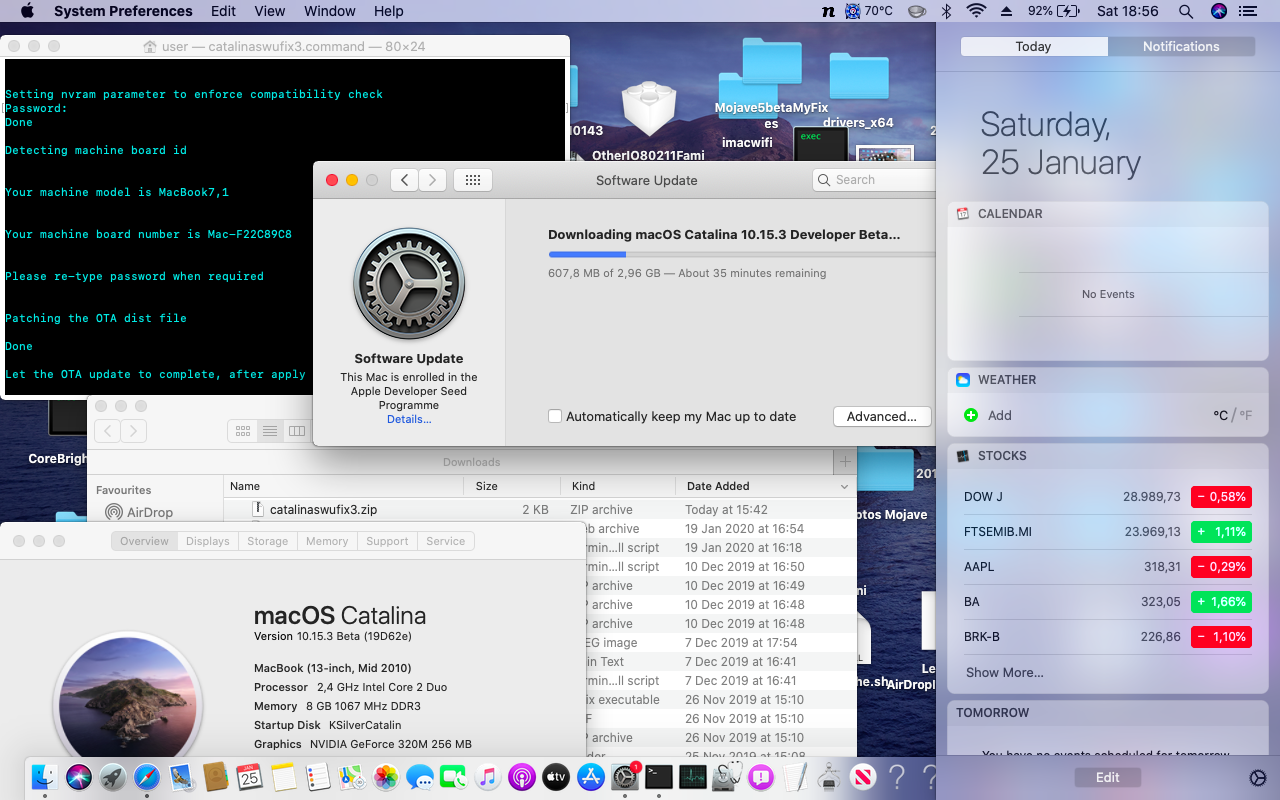The width and height of the screenshot is (1280, 800).
Task: Open the View menu
Action: point(270,11)
